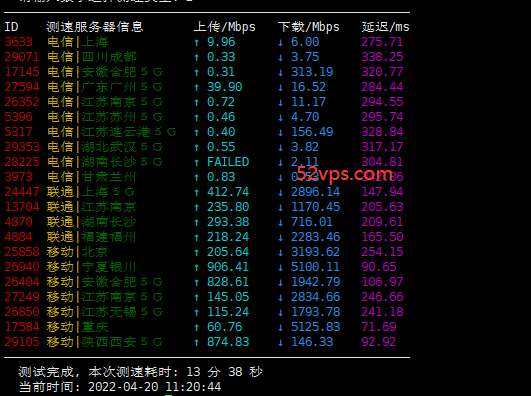Screen dimensions: 531x396
Task: Click the 移动|重庆 server name
Action: (78, 327)
